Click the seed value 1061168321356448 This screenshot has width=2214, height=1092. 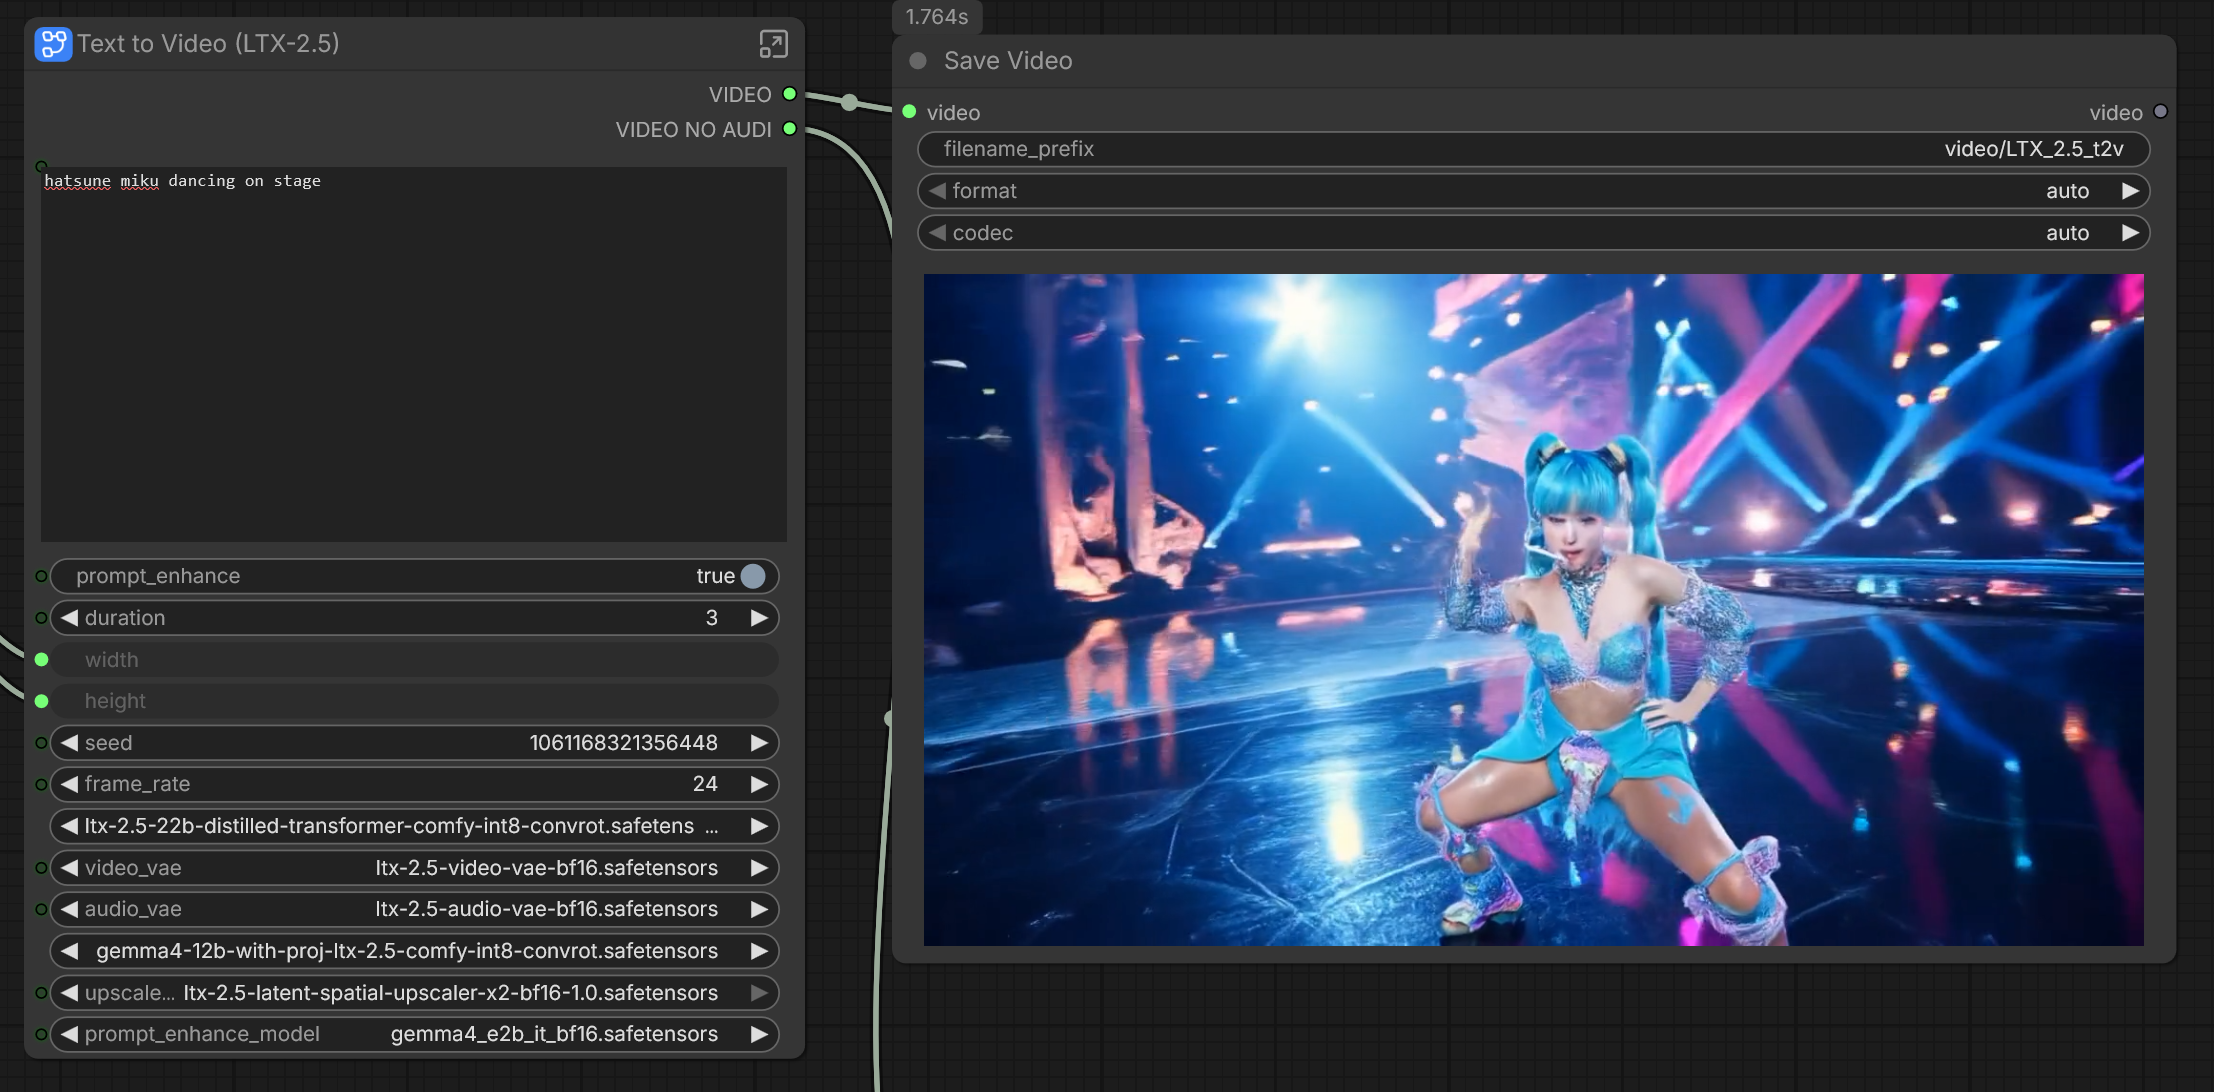tap(623, 743)
